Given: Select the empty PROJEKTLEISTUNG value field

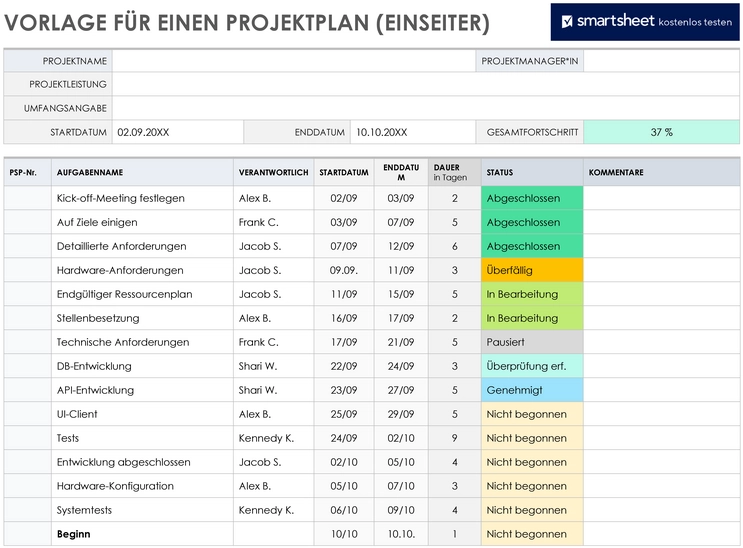Looking at the screenshot, I should pyautogui.click(x=426, y=84).
